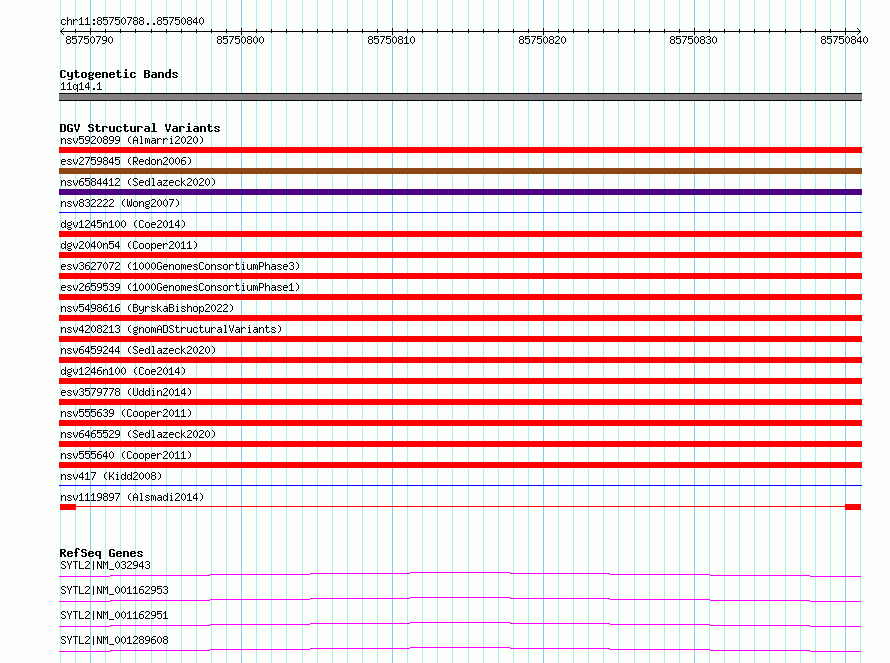Image resolution: width=890 pixels, height=663 pixels.
Task: Open transcript SYTL2|NM_032943
Action: point(105,565)
